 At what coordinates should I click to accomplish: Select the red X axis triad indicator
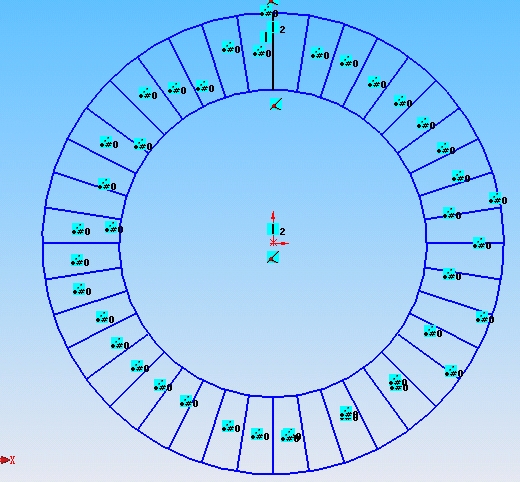click(x=7, y=460)
